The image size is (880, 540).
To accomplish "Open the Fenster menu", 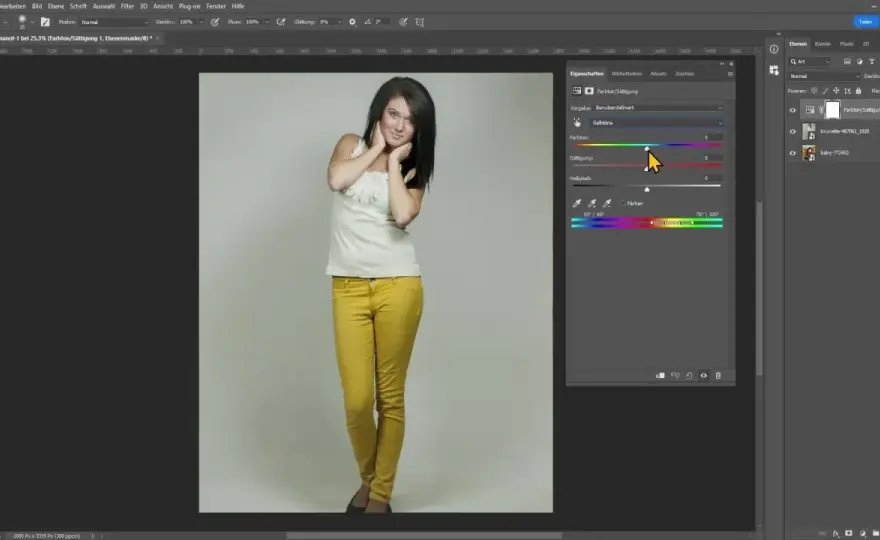I will pyautogui.click(x=216, y=6).
